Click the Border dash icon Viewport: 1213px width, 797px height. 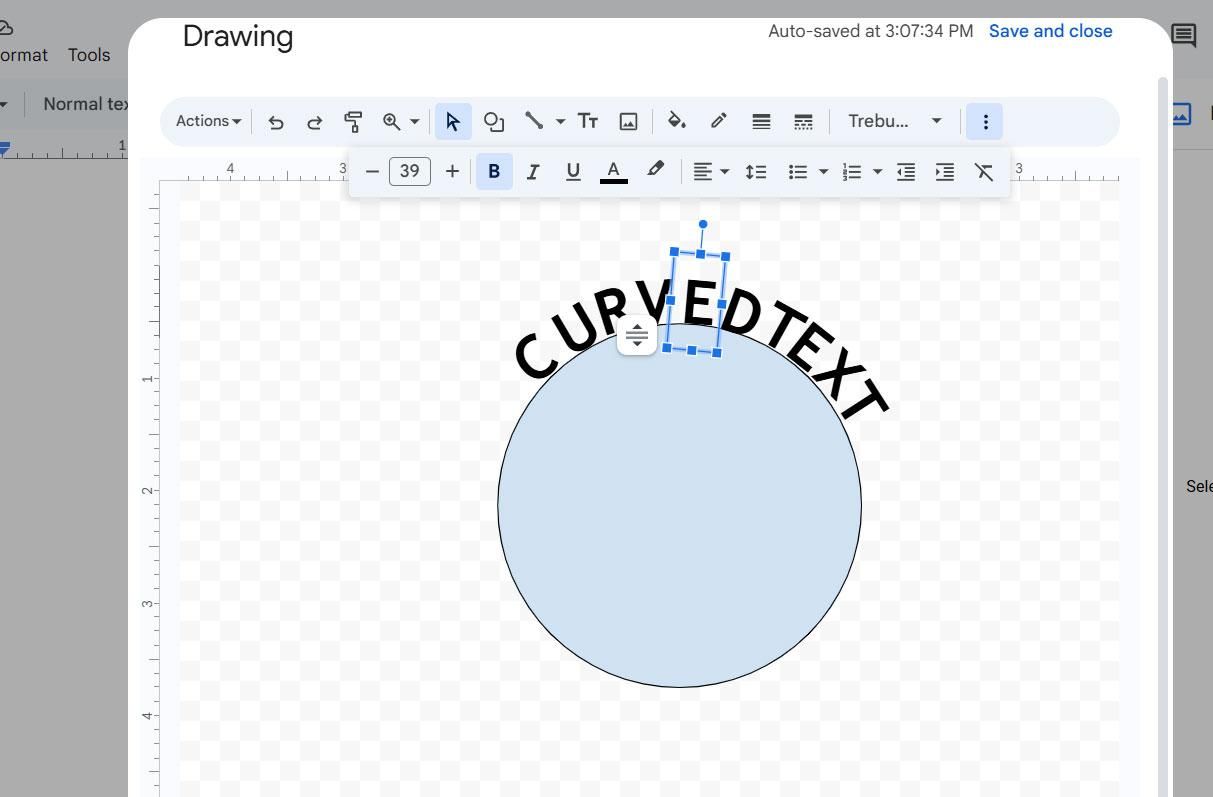tap(803, 121)
